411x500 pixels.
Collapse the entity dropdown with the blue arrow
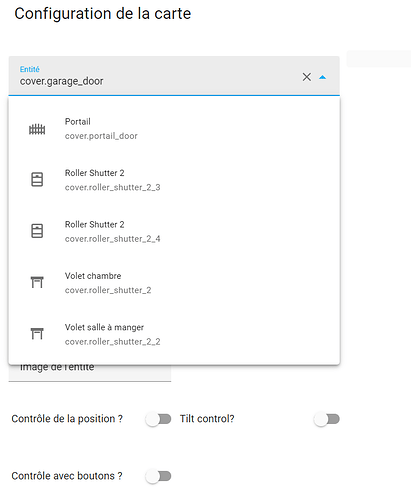pyautogui.click(x=322, y=77)
